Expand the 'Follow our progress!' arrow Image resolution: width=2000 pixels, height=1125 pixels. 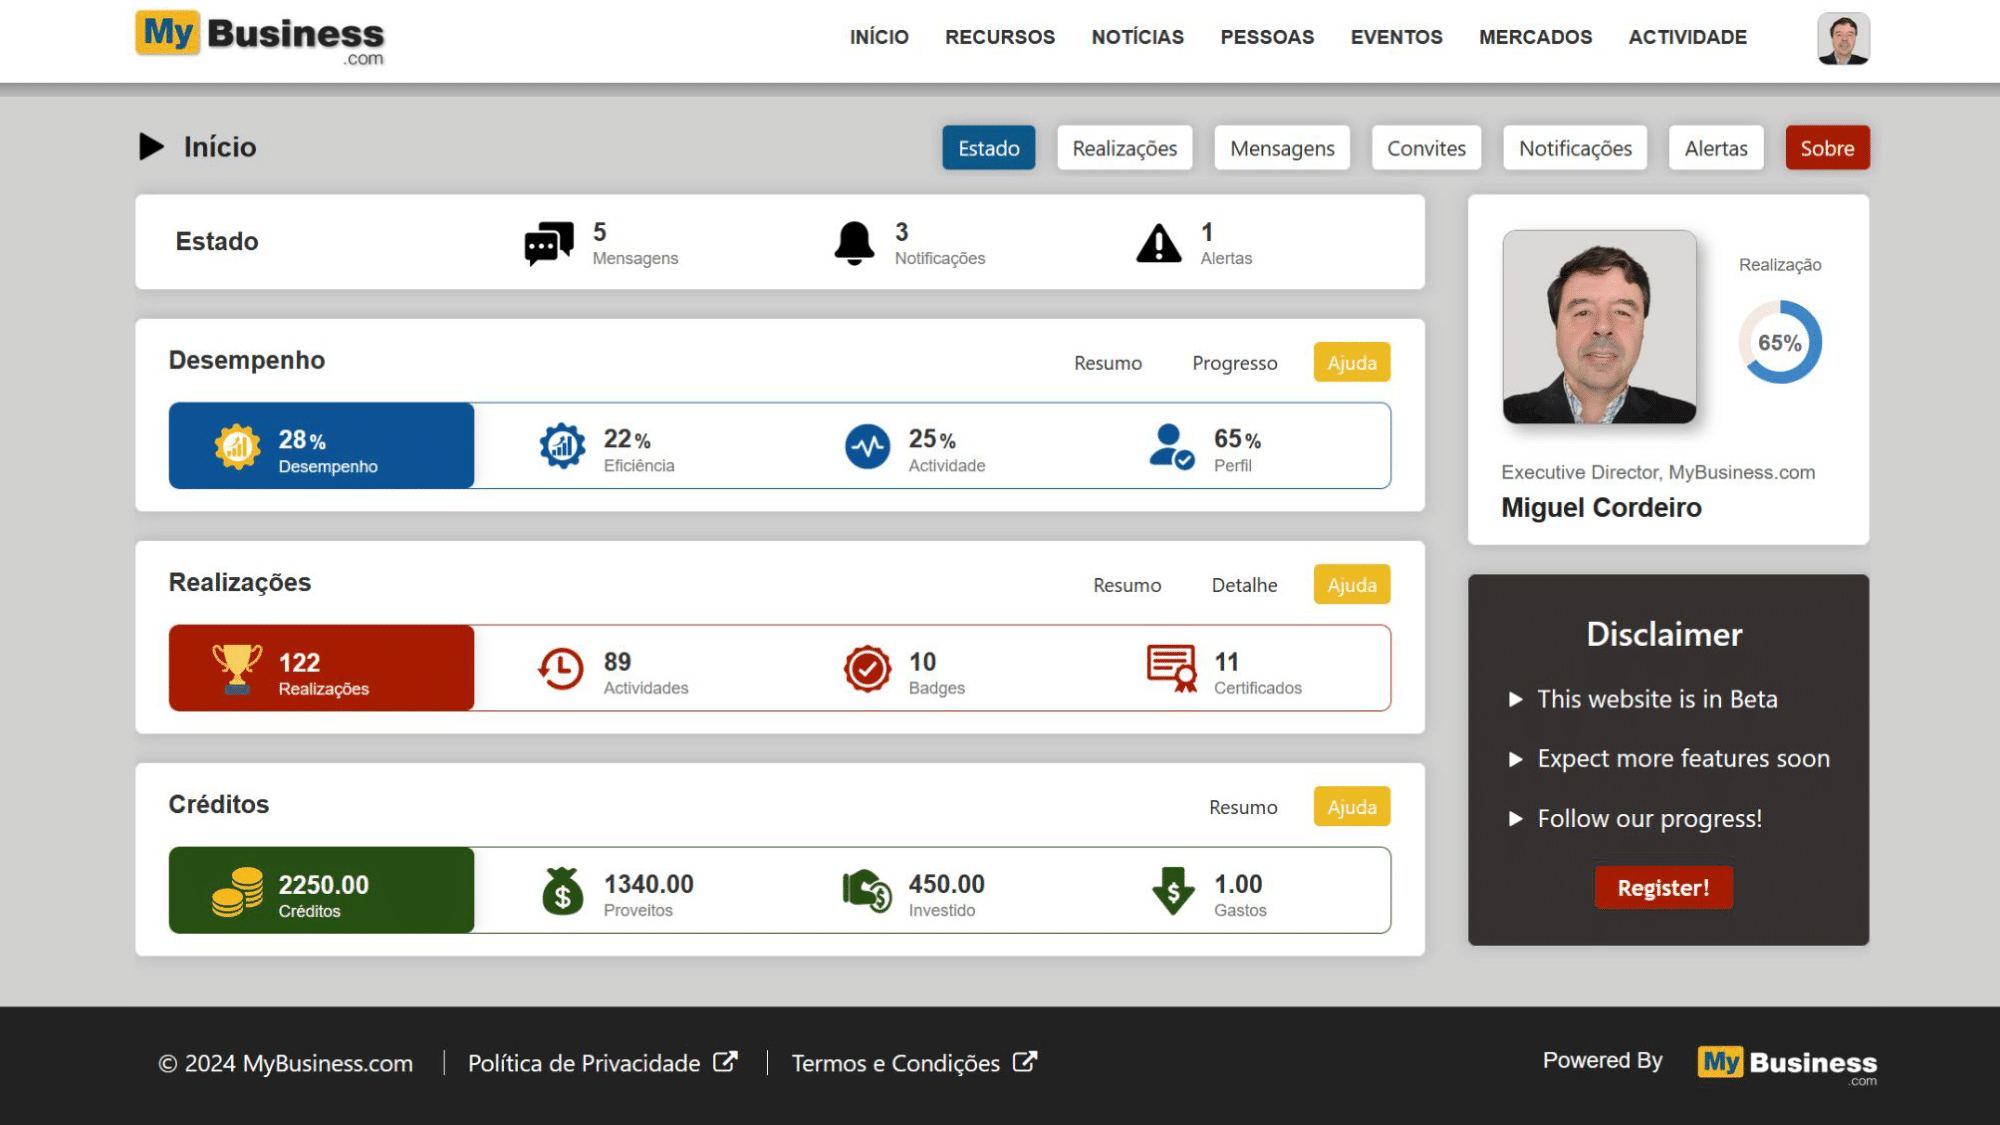coord(1515,819)
